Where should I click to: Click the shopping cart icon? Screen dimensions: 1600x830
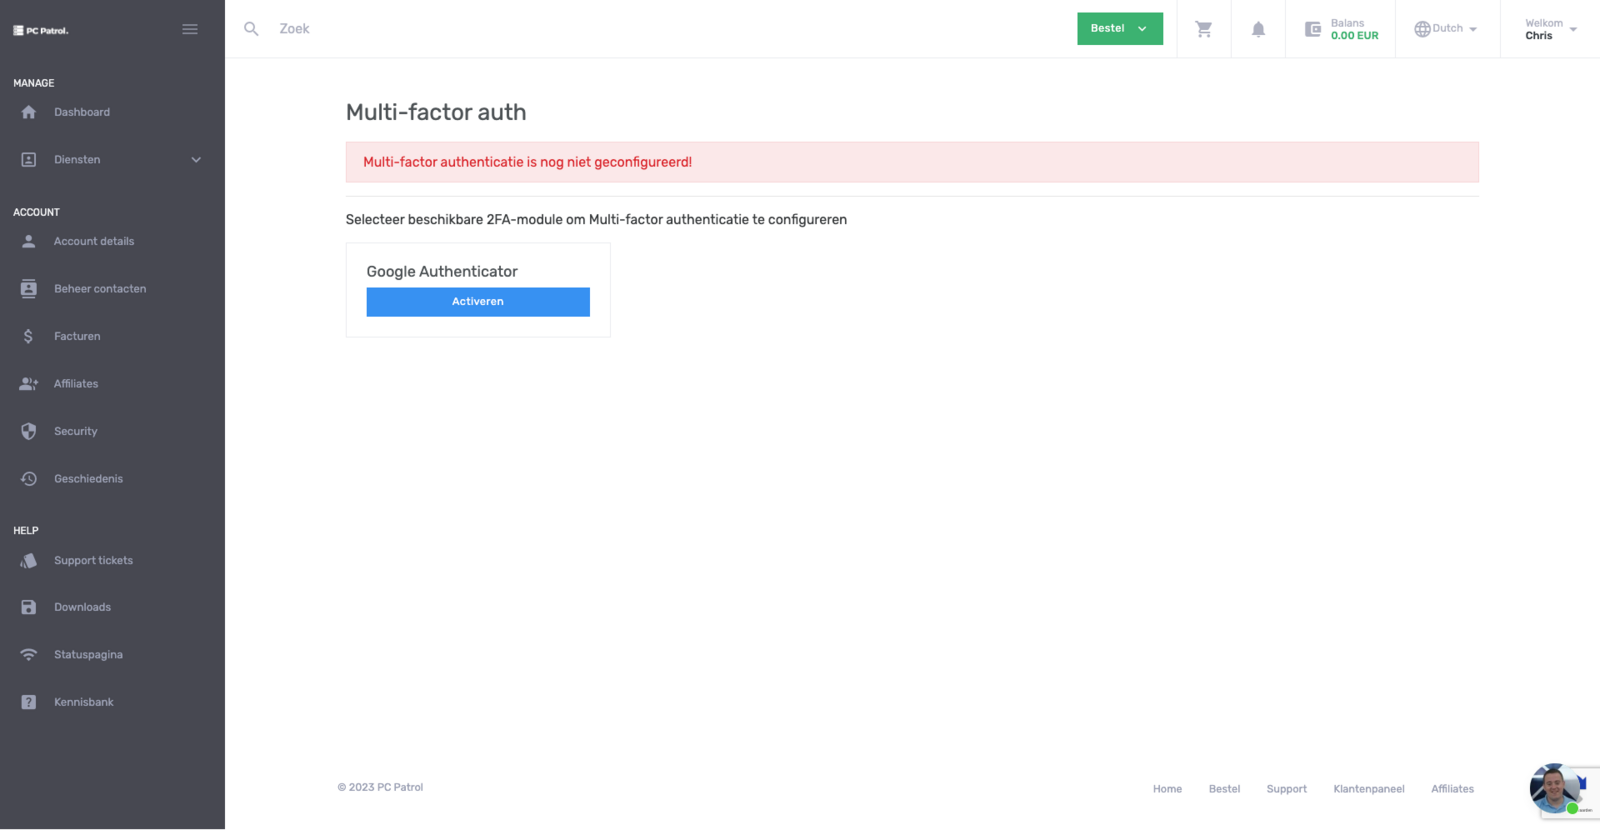[x=1204, y=29]
